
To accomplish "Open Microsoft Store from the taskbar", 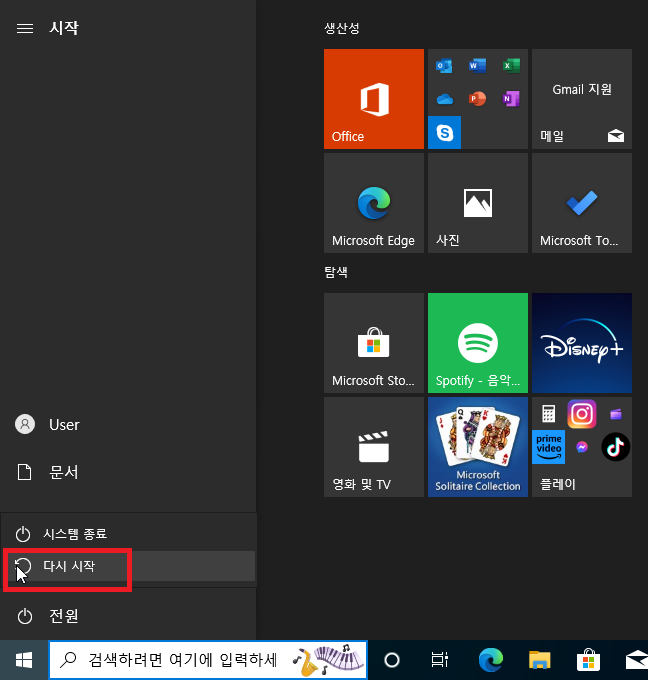I will (x=588, y=660).
